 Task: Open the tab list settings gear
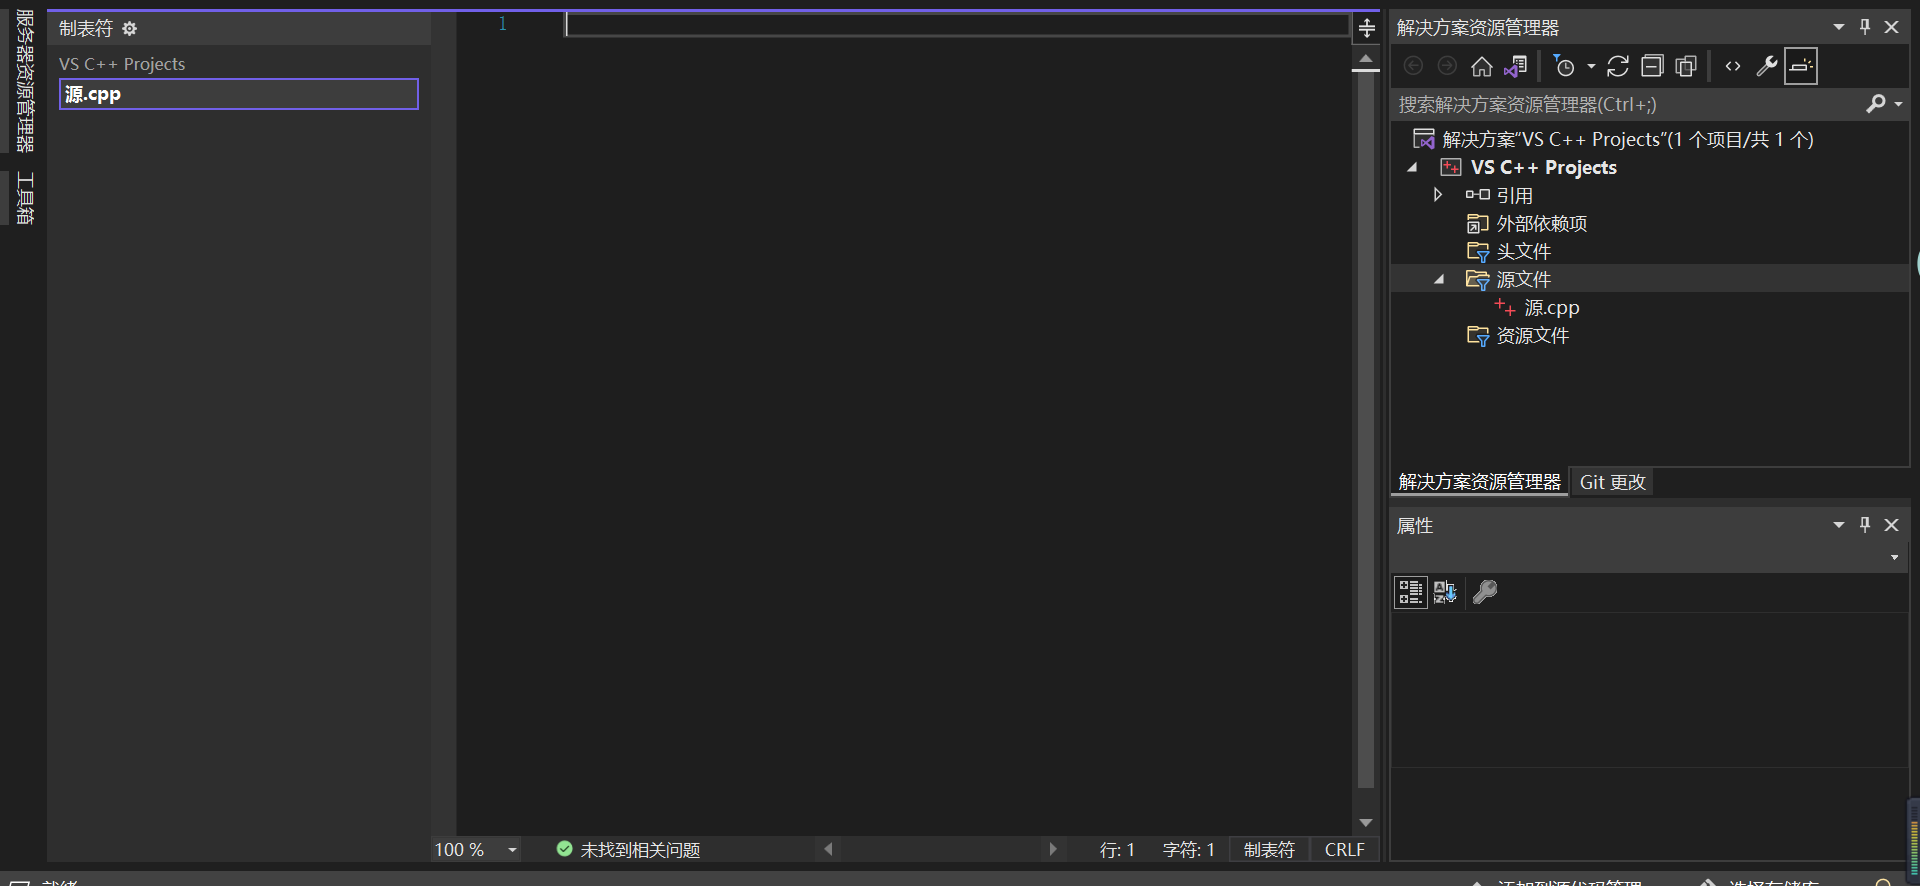[129, 29]
